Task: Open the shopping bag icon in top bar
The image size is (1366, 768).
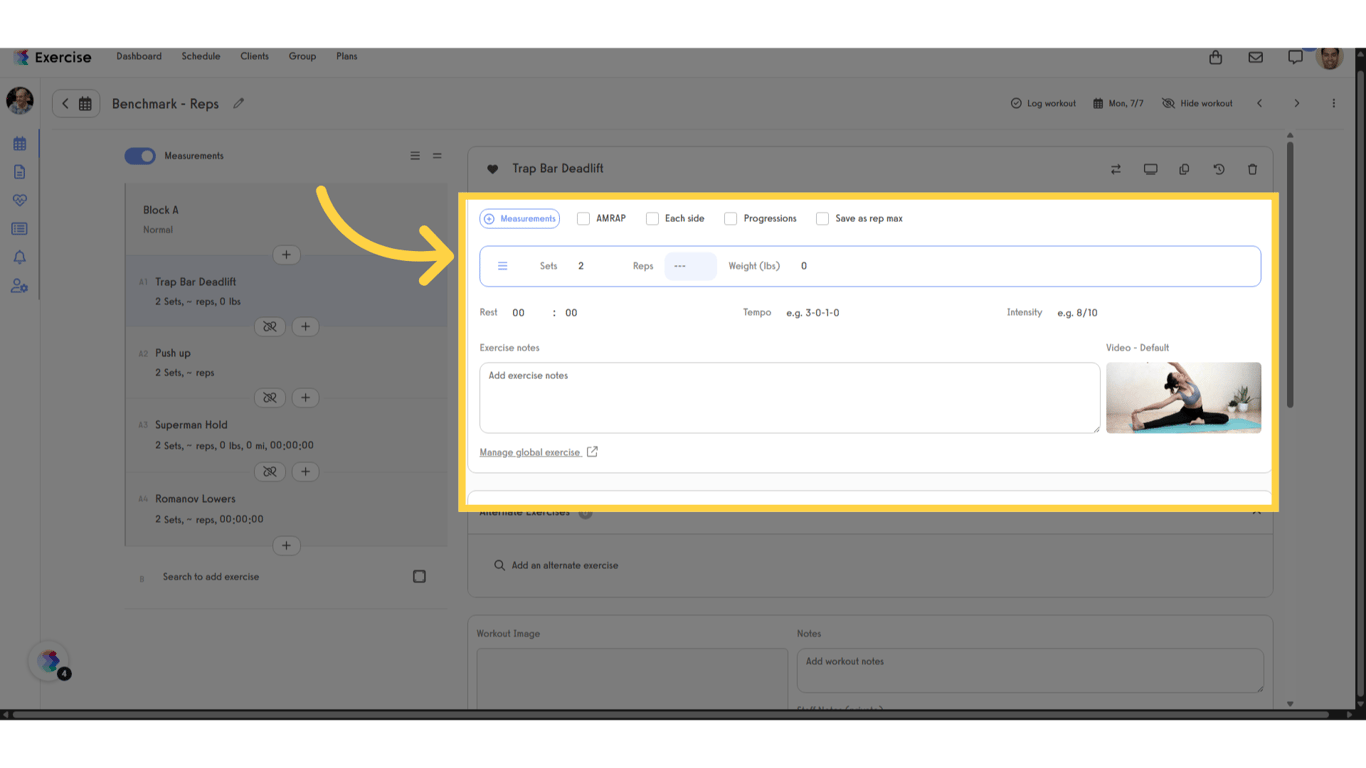Action: [1216, 58]
